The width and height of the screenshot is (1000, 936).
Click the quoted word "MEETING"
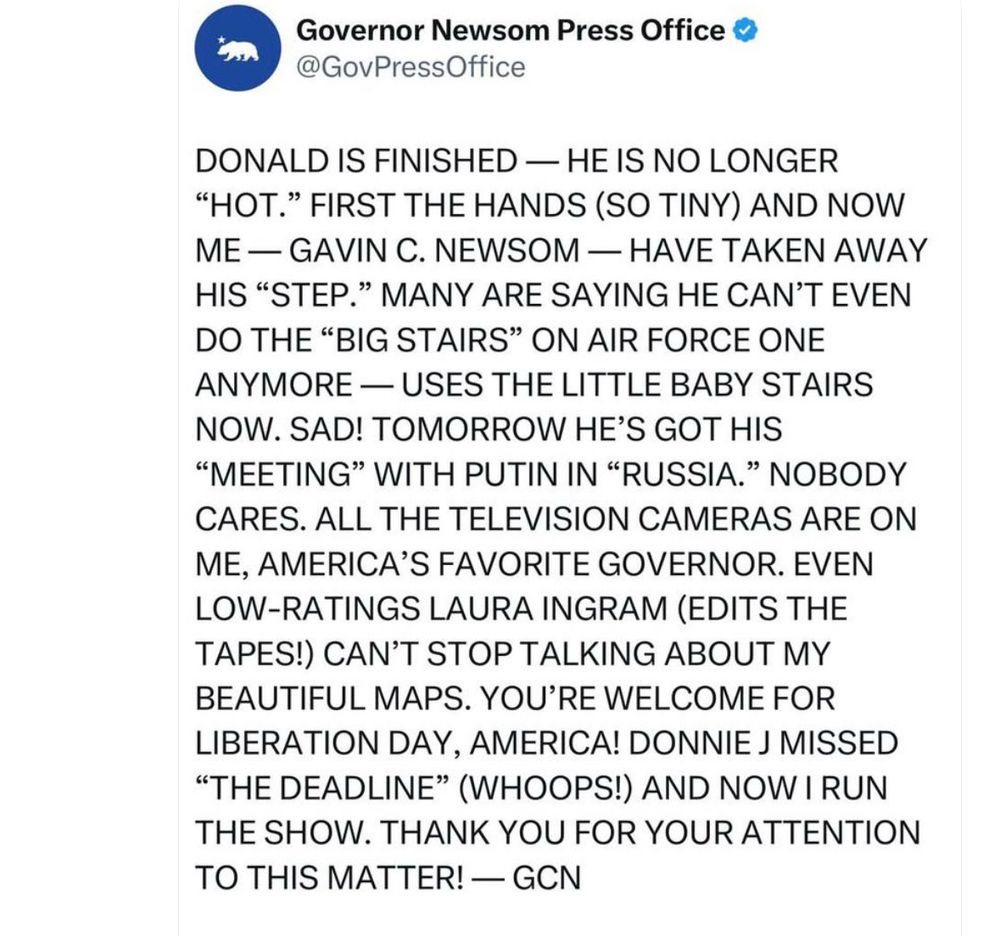[x=268, y=475]
